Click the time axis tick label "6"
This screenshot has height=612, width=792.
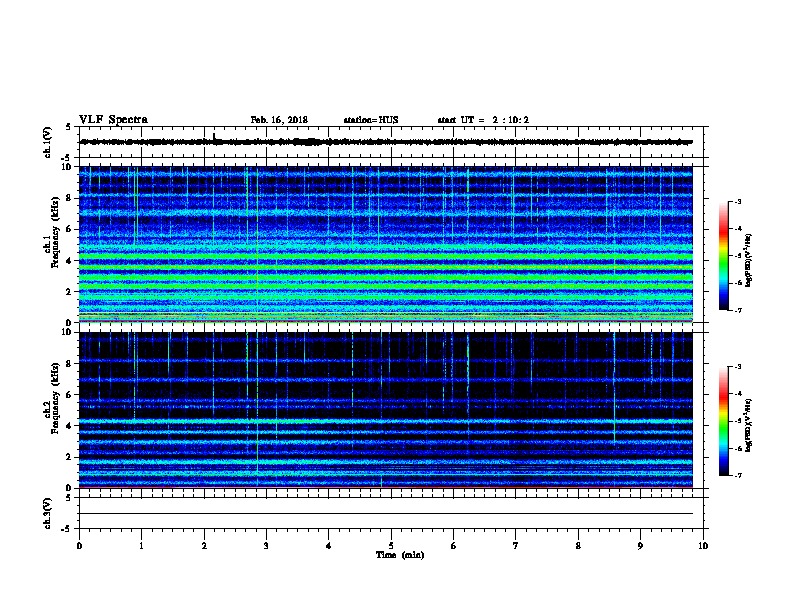click(454, 545)
